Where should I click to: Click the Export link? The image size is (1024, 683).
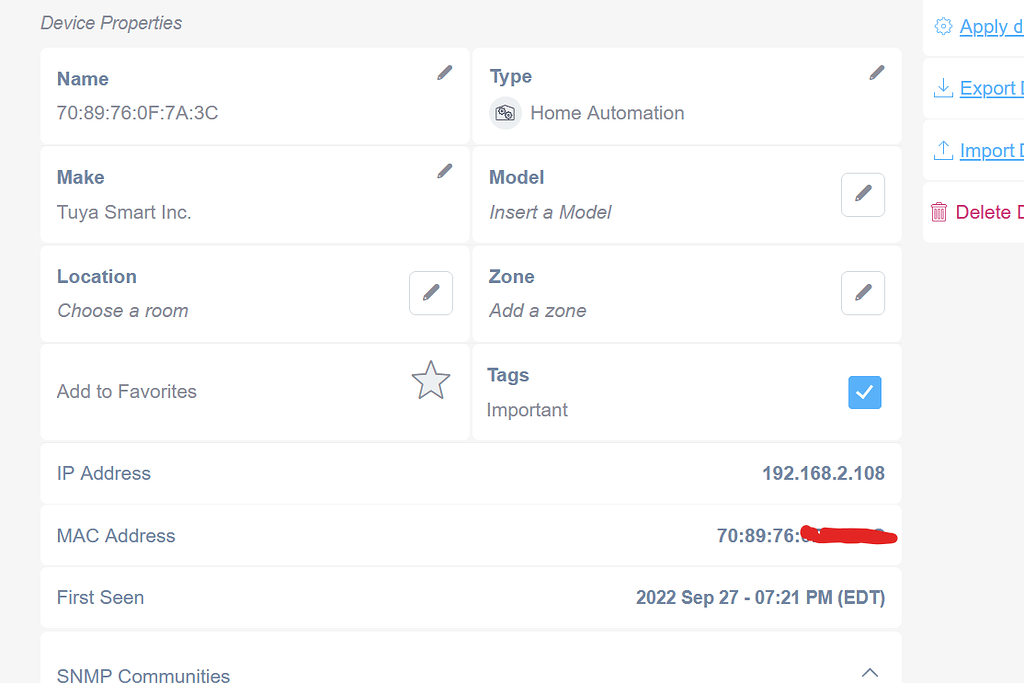pos(990,88)
